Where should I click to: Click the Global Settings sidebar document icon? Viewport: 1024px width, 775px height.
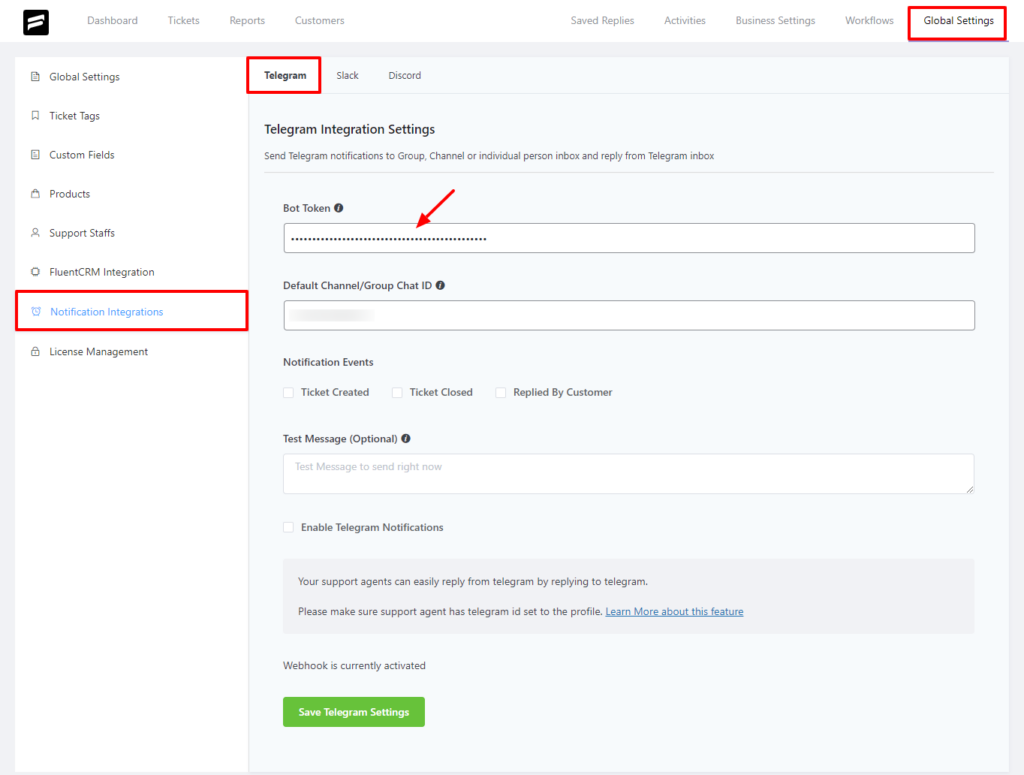coord(35,76)
